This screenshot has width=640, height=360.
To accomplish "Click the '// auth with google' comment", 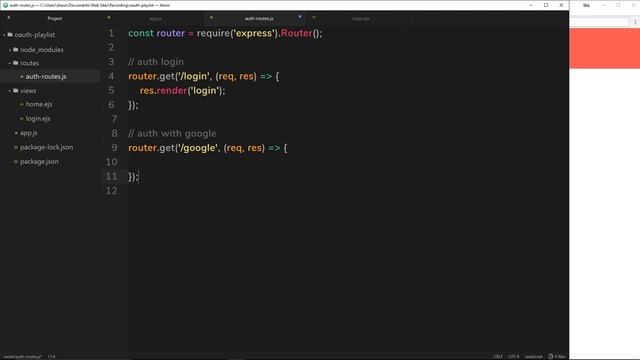I will point(172,134).
